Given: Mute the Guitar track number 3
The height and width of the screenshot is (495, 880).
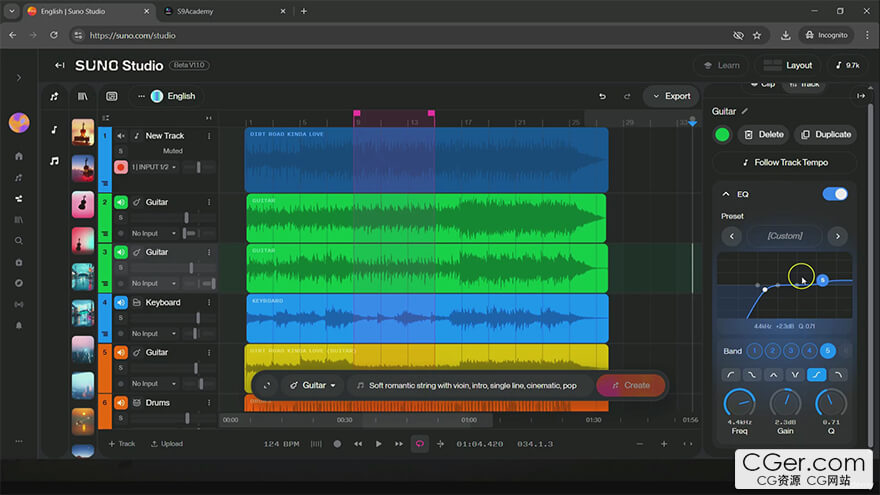Looking at the screenshot, I should [121, 252].
